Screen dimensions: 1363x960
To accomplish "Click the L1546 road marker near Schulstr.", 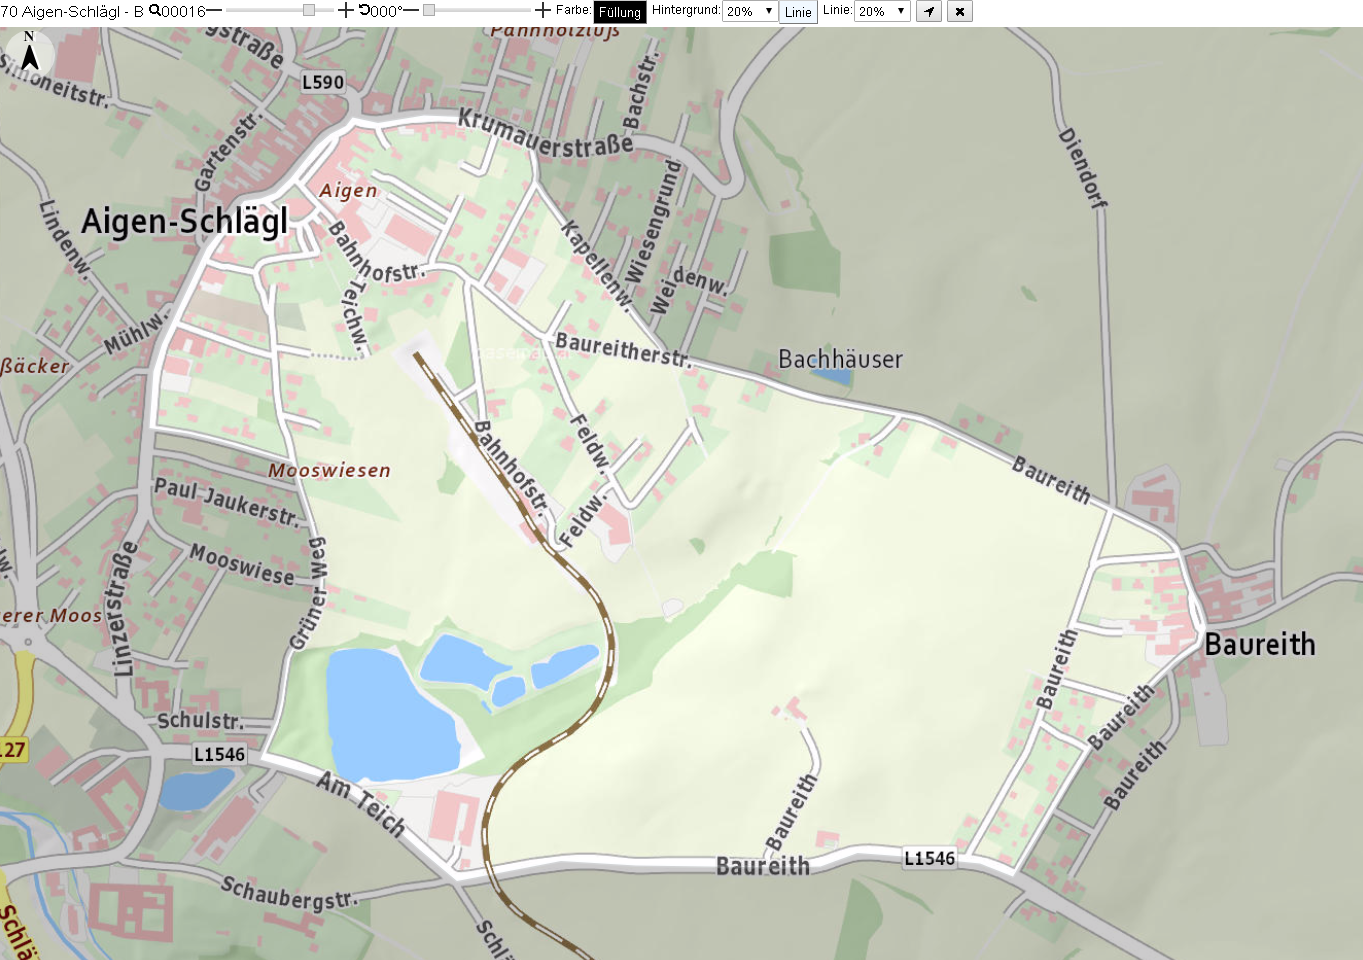I will click(219, 754).
